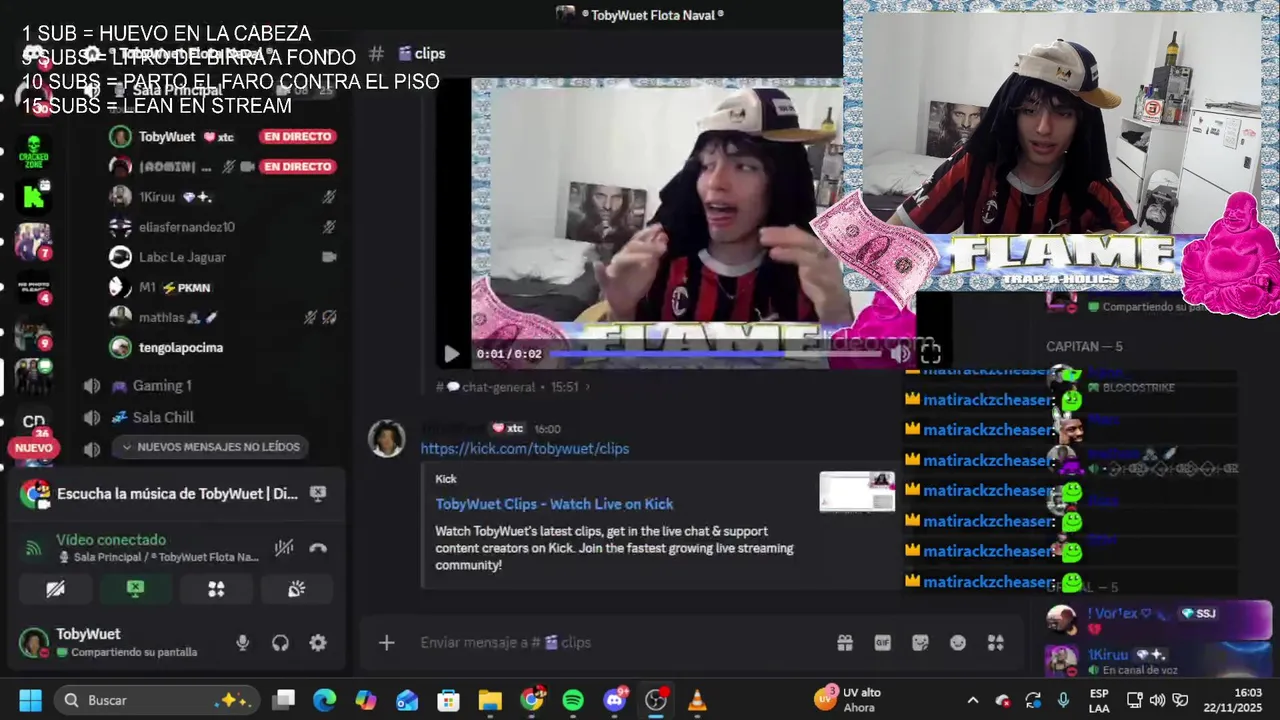This screenshot has width=1280, height=720.
Task: Open the Kick embed thumbnail image
Action: tap(857, 491)
